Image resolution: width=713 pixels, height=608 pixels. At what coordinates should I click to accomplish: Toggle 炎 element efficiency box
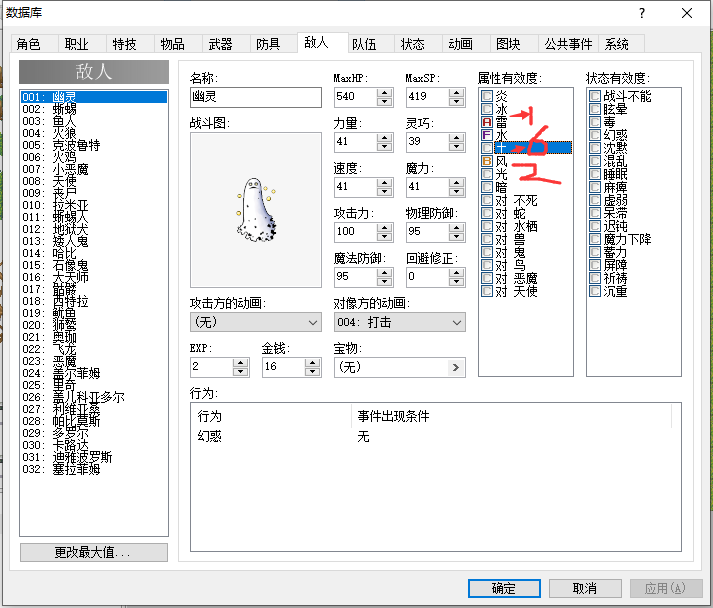click(x=487, y=96)
